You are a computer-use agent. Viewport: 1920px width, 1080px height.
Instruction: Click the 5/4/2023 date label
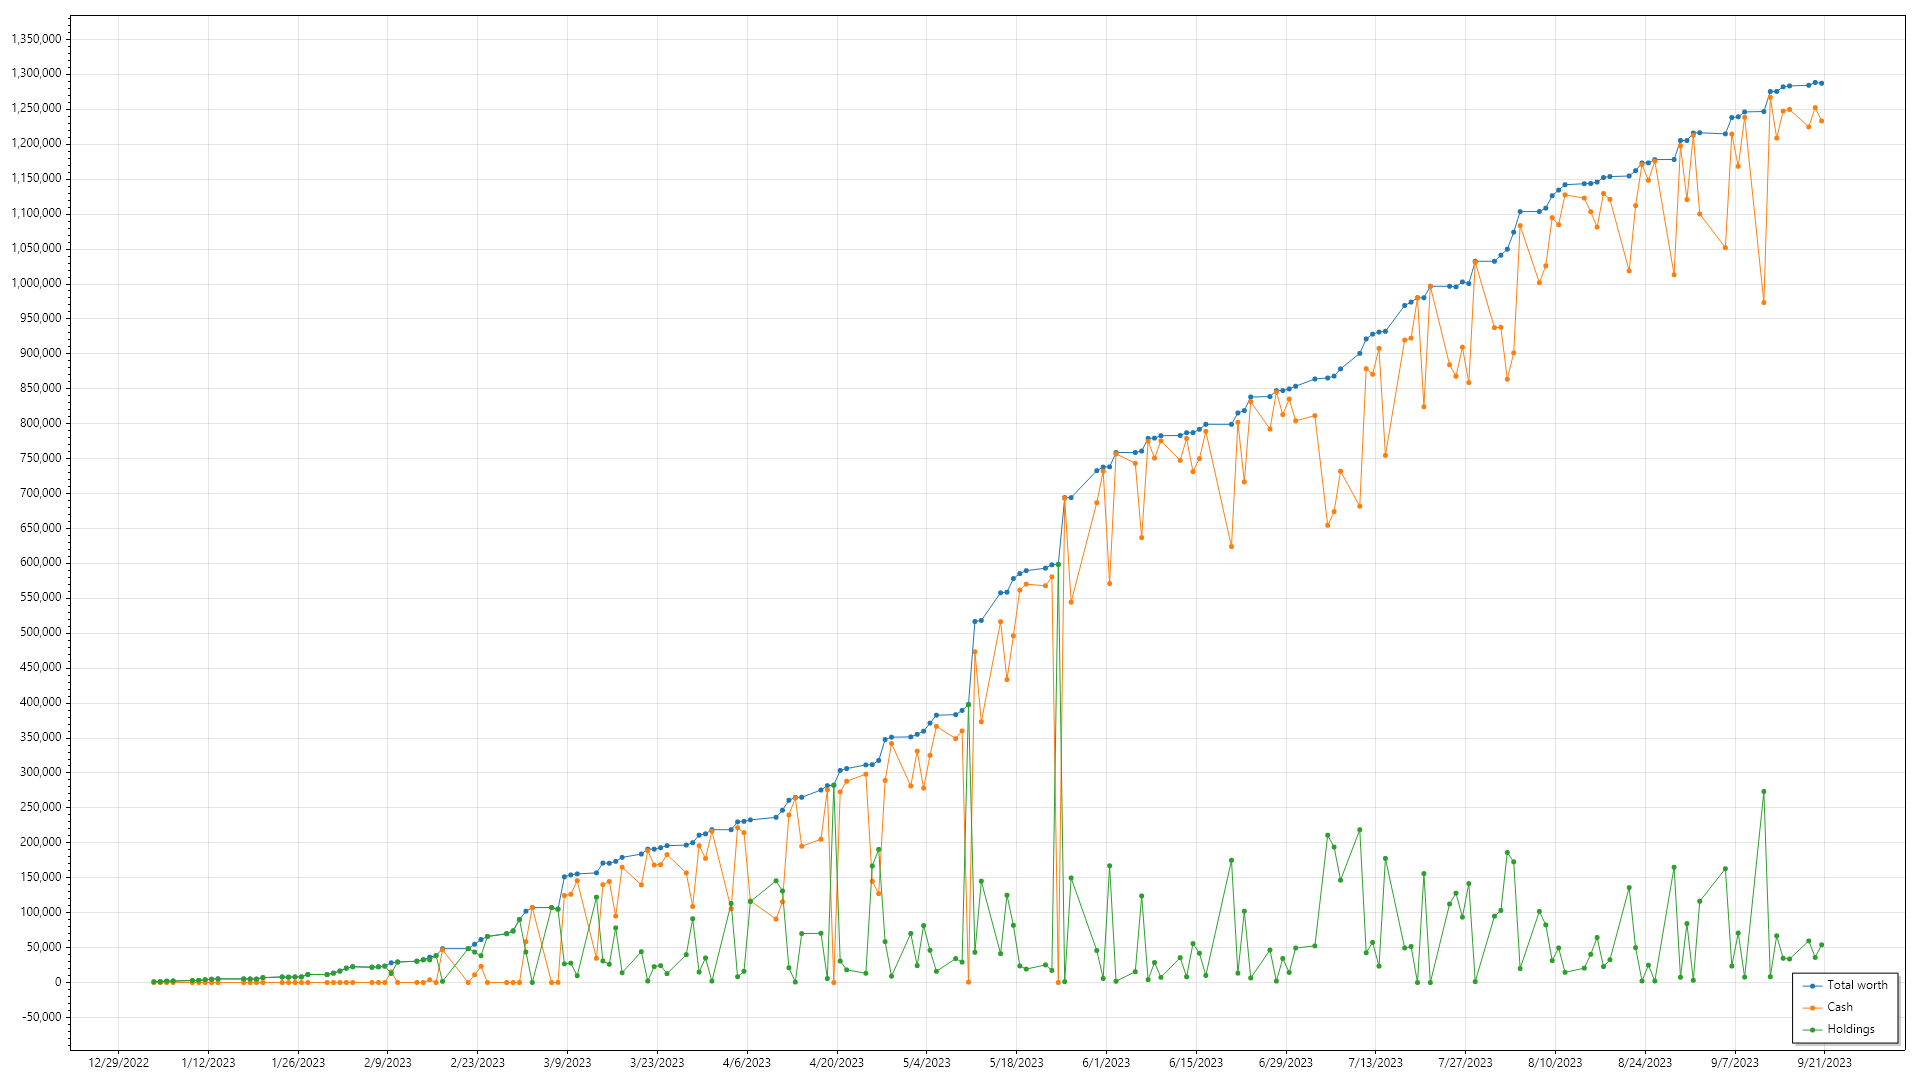click(927, 1063)
